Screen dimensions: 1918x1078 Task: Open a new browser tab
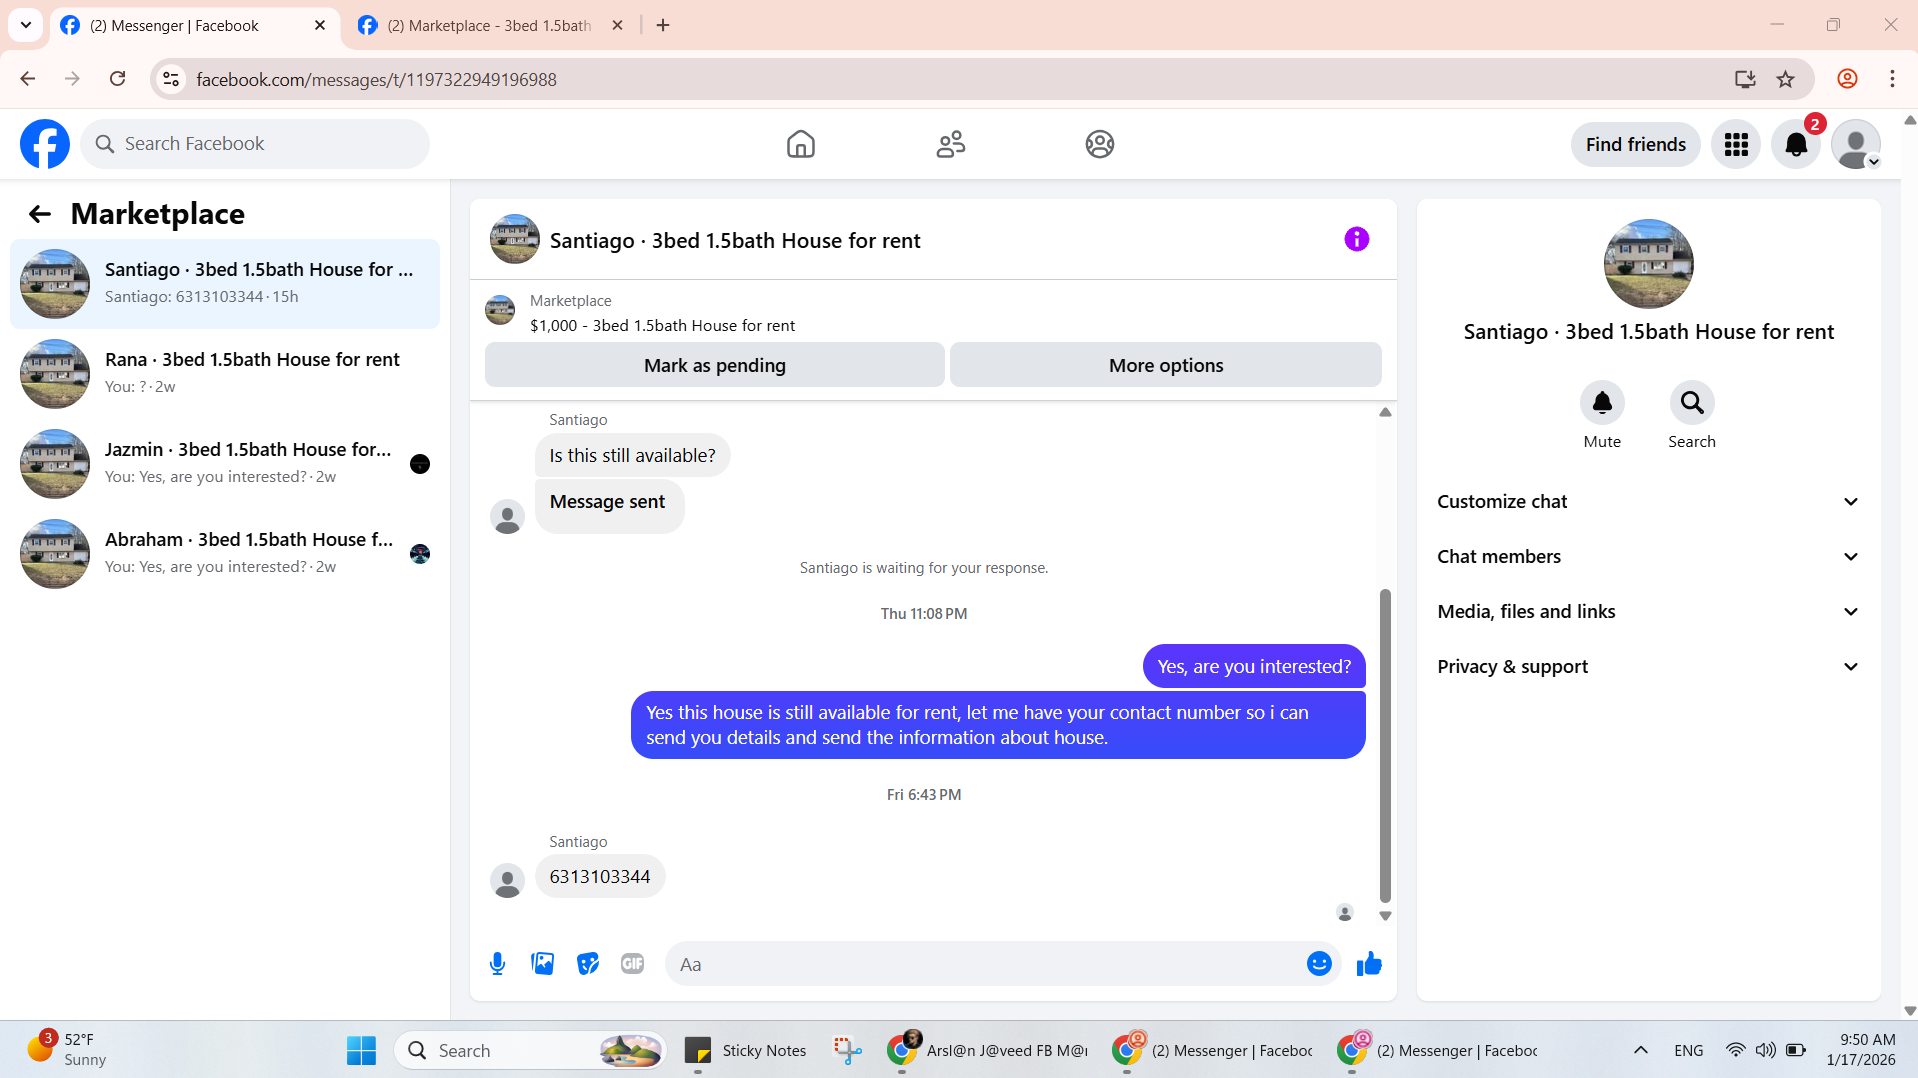pos(663,25)
